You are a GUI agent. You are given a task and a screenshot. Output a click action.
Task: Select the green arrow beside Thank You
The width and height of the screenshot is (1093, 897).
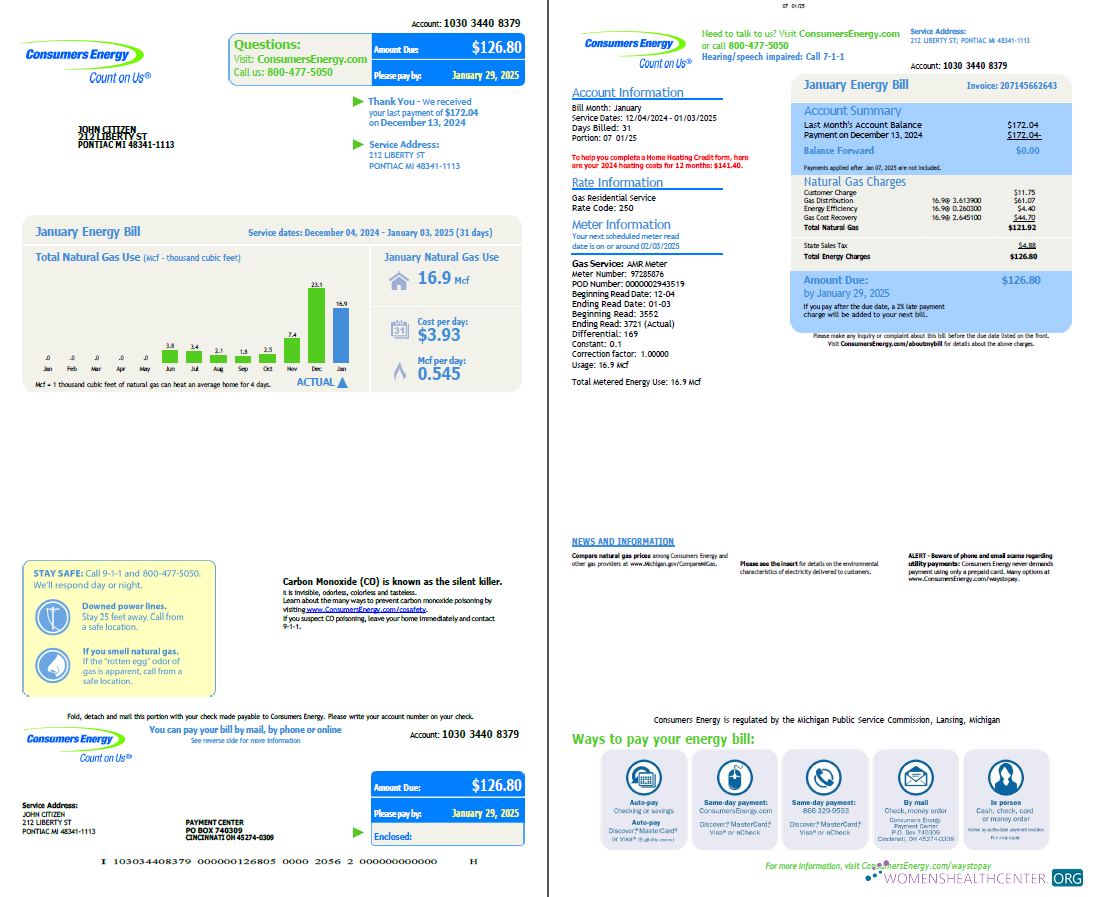[357, 102]
